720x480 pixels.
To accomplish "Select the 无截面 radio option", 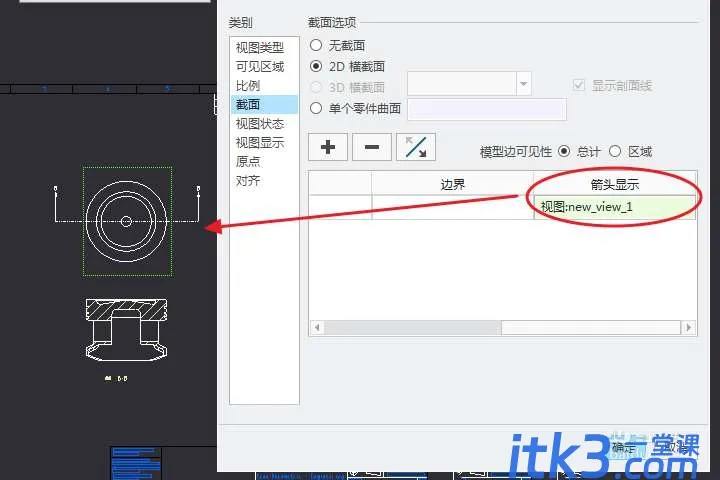I will [316, 45].
